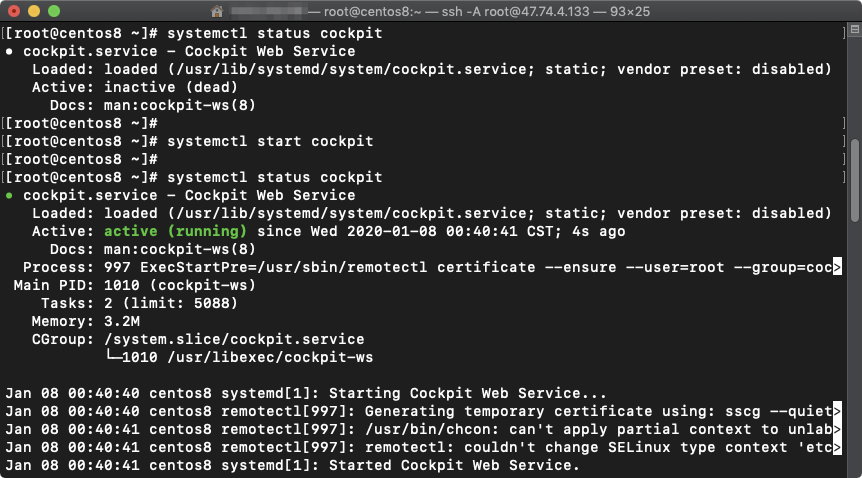Viewport: 862px width, 478px height.
Task: Click the '/system.slice/cockpit.service' CGroup path
Action: 234,339
